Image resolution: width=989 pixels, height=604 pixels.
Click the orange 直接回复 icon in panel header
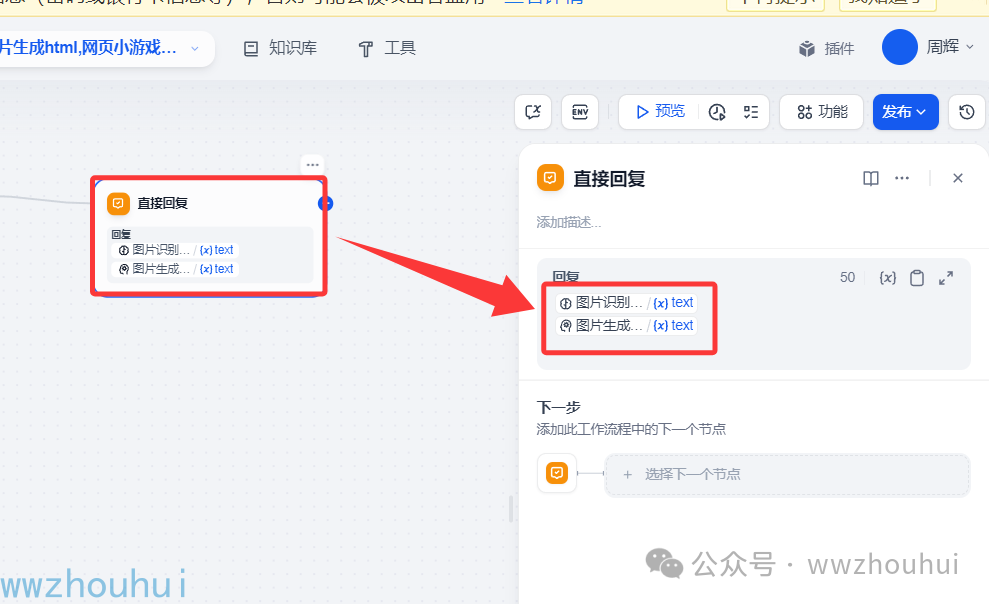click(x=550, y=178)
